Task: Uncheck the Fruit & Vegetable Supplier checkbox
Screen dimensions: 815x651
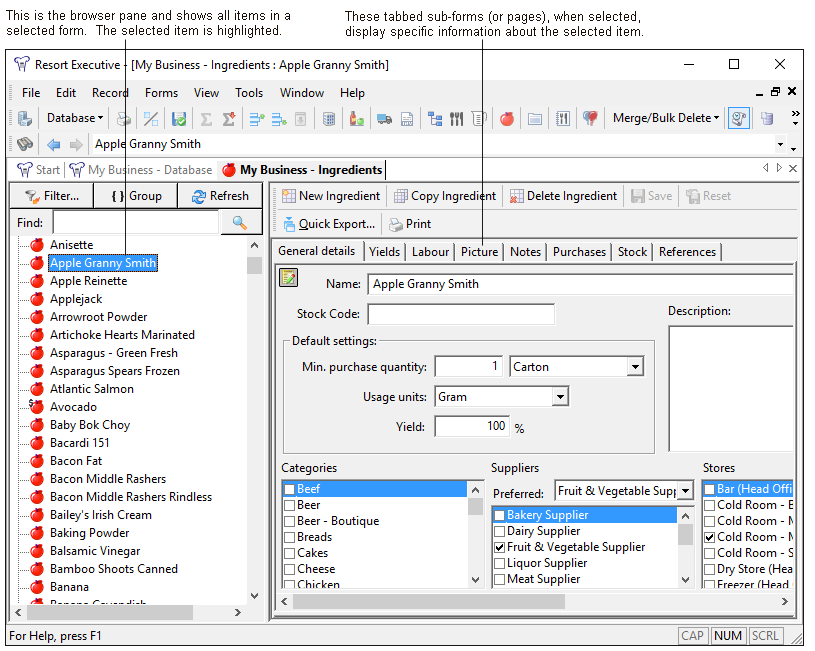Action: [x=499, y=547]
